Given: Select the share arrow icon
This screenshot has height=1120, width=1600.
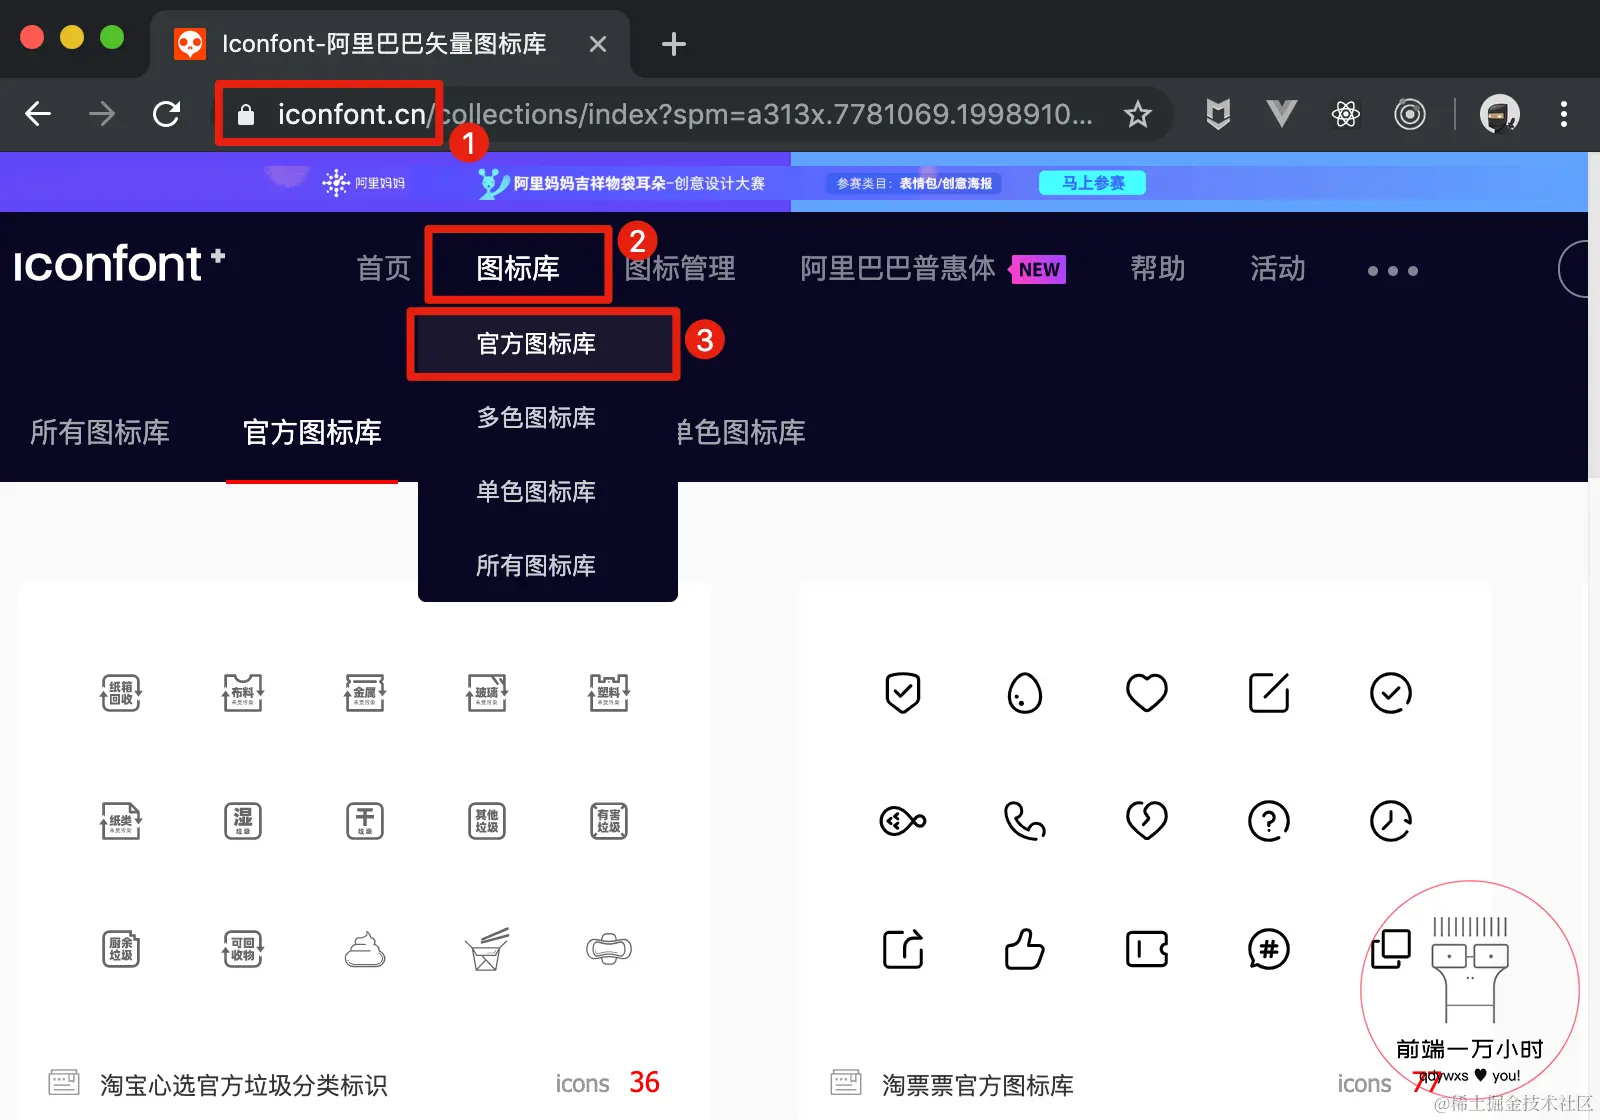Looking at the screenshot, I should (x=903, y=949).
